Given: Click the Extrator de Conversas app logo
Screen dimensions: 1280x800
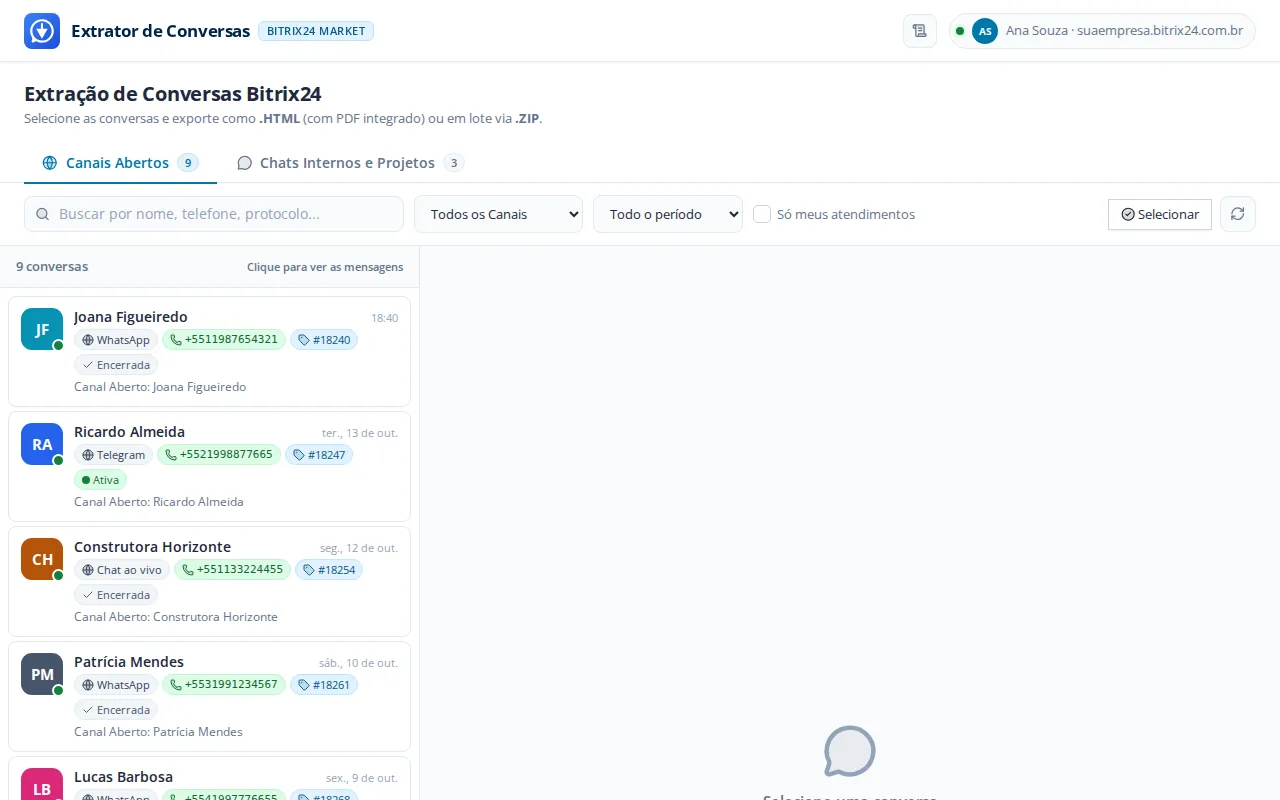Looking at the screenshot, I should click(x=42, y=31).
